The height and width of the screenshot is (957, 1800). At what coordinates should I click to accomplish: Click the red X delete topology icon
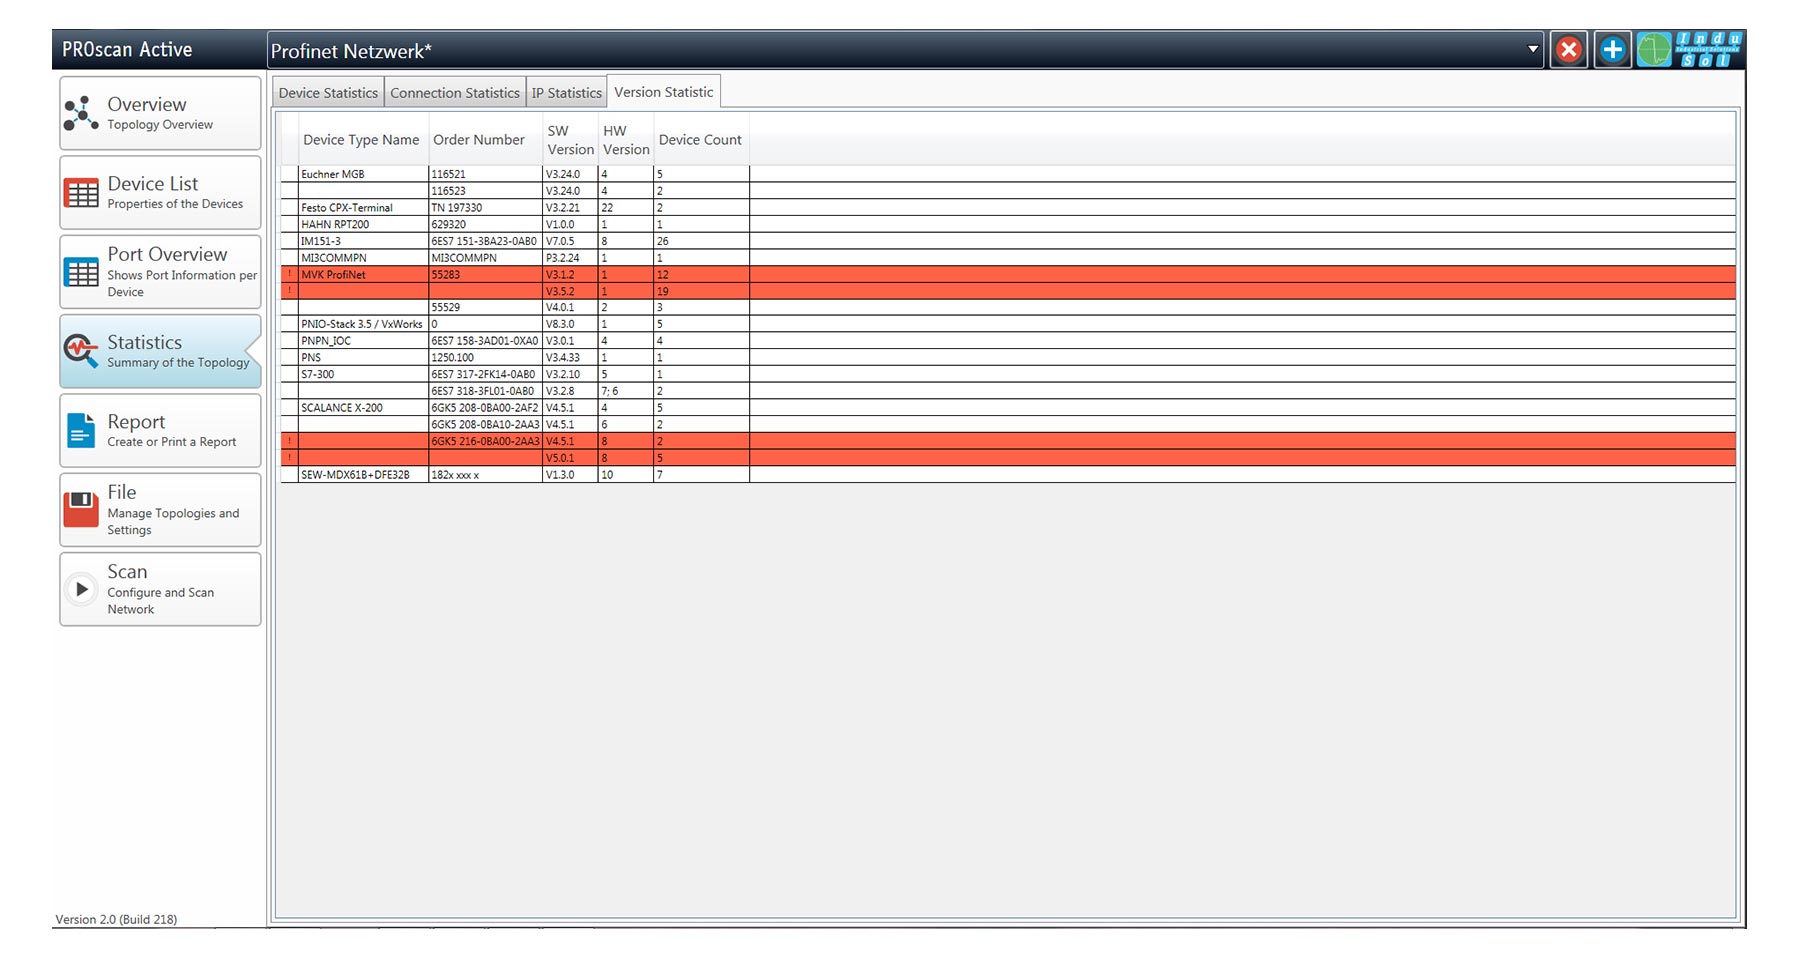(x=1569, y=50)
